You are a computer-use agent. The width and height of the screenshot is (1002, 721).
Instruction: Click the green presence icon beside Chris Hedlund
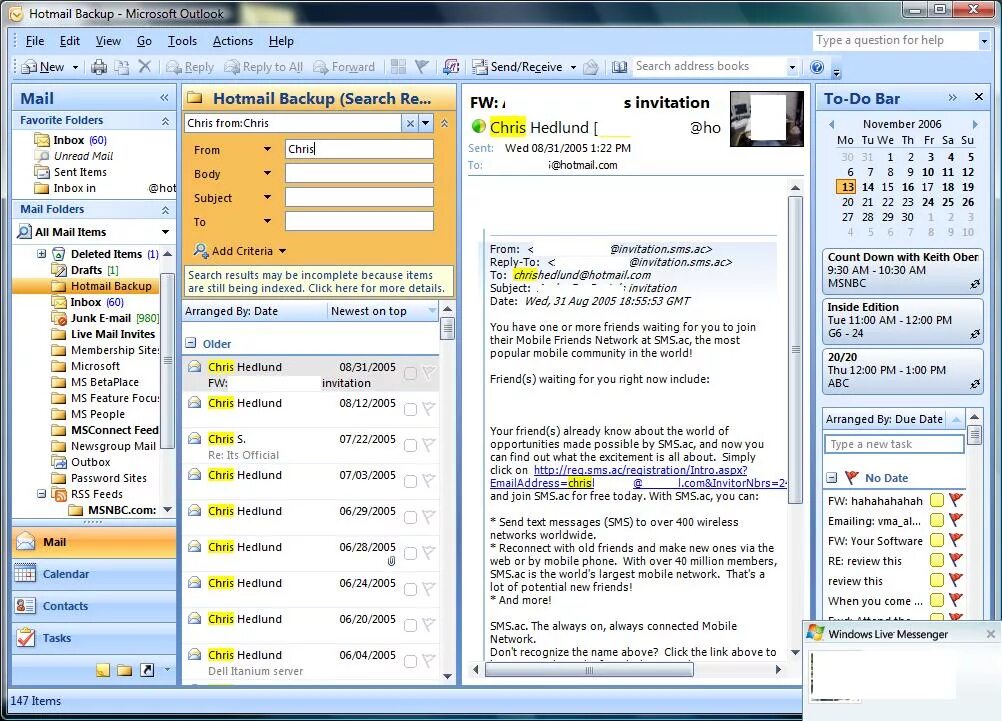[x=478, y=126]
